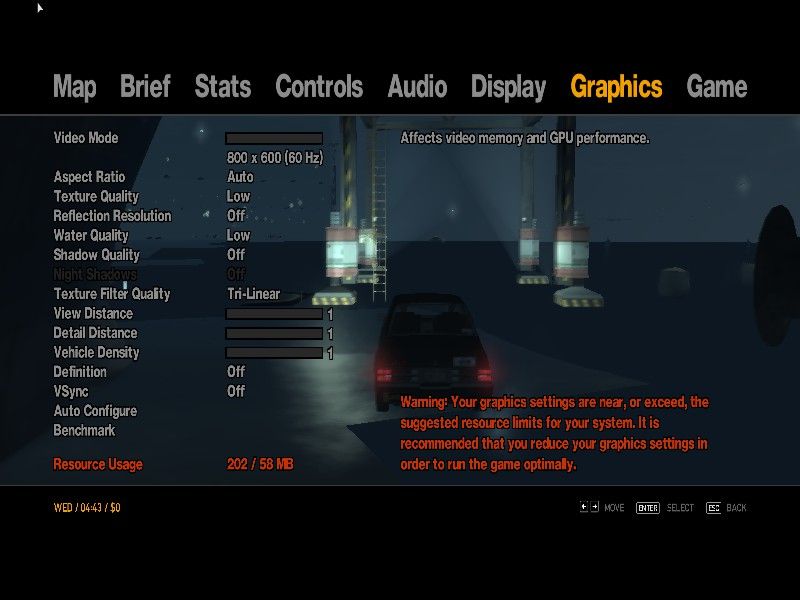Select the Vehicle Density label

(96, 353)
